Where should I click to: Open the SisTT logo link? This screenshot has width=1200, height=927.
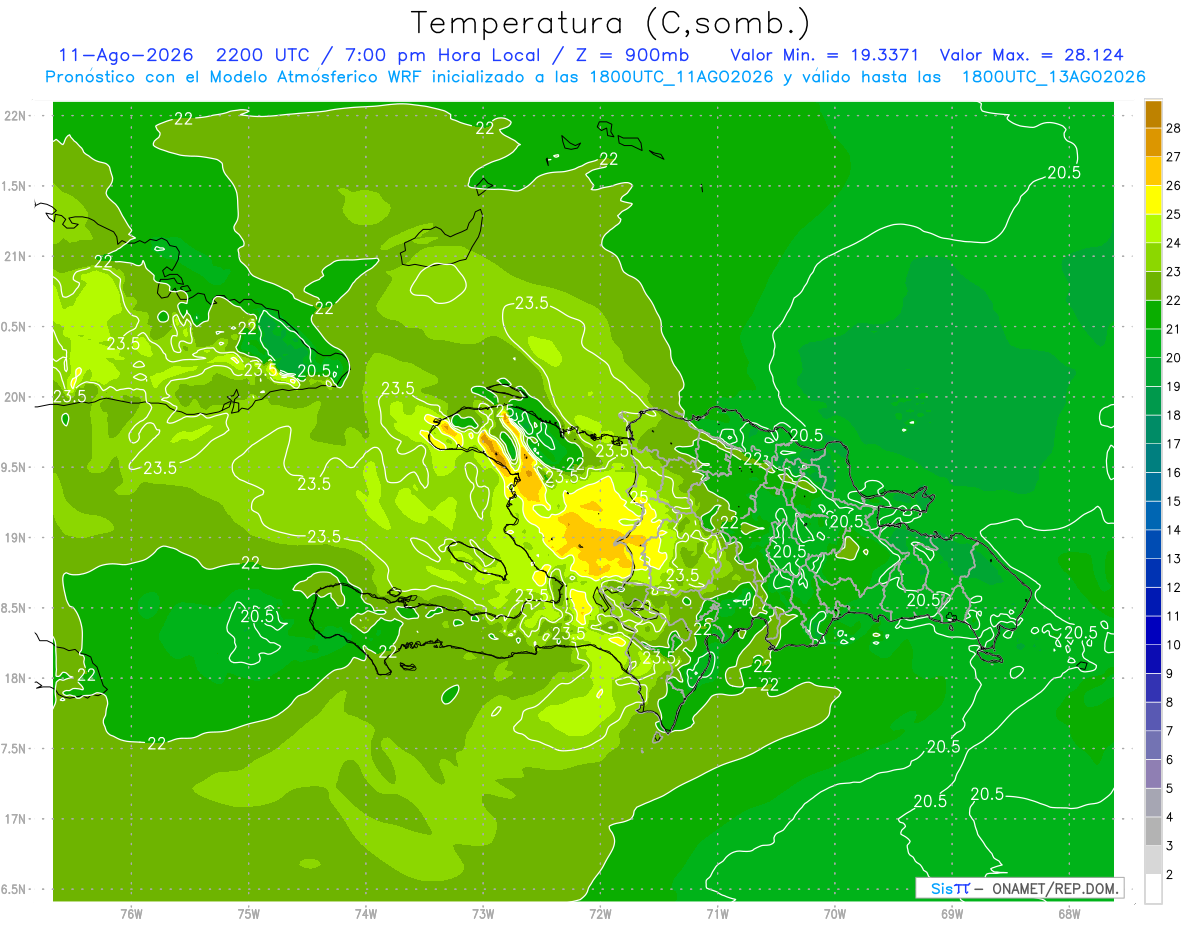(950, 888)
